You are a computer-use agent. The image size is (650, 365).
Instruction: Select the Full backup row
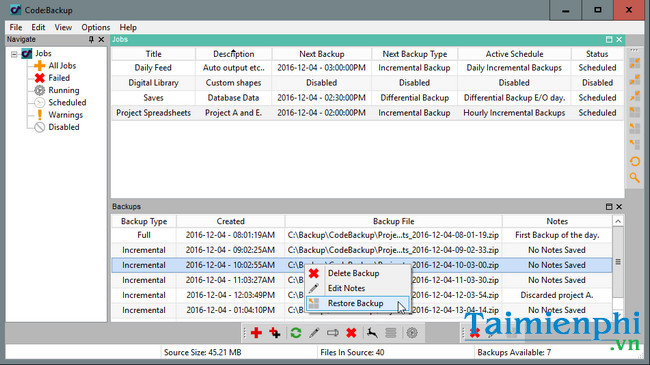[362, 235]
